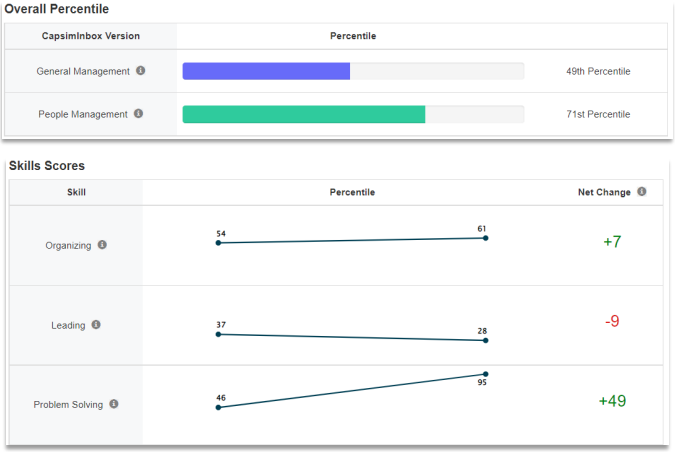
Task: Open the Net Change info icon
Action: (641, 192)
